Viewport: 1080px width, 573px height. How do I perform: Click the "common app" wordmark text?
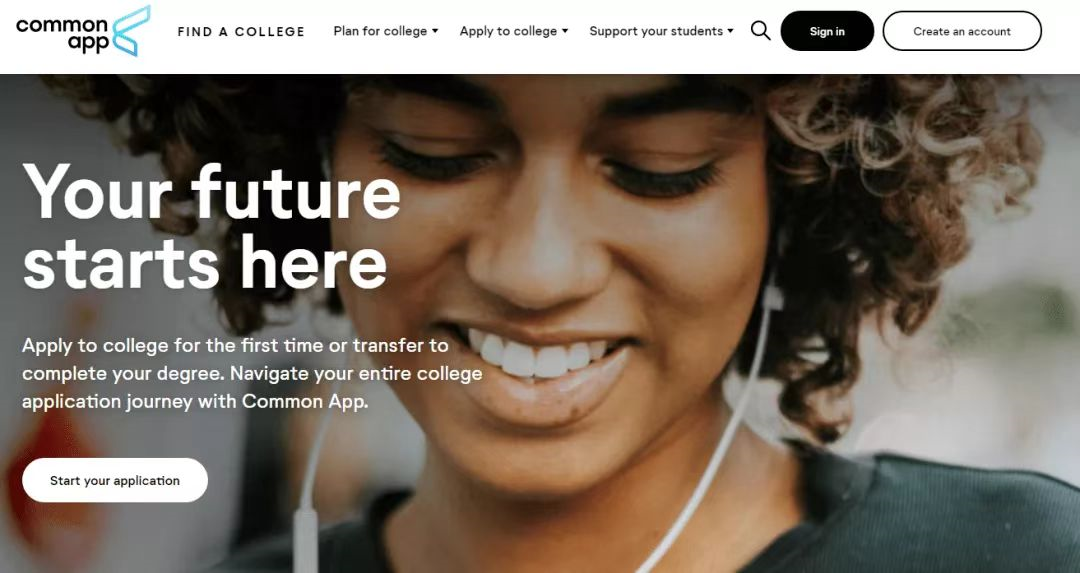pyautogui.click(x=62, y=35)
